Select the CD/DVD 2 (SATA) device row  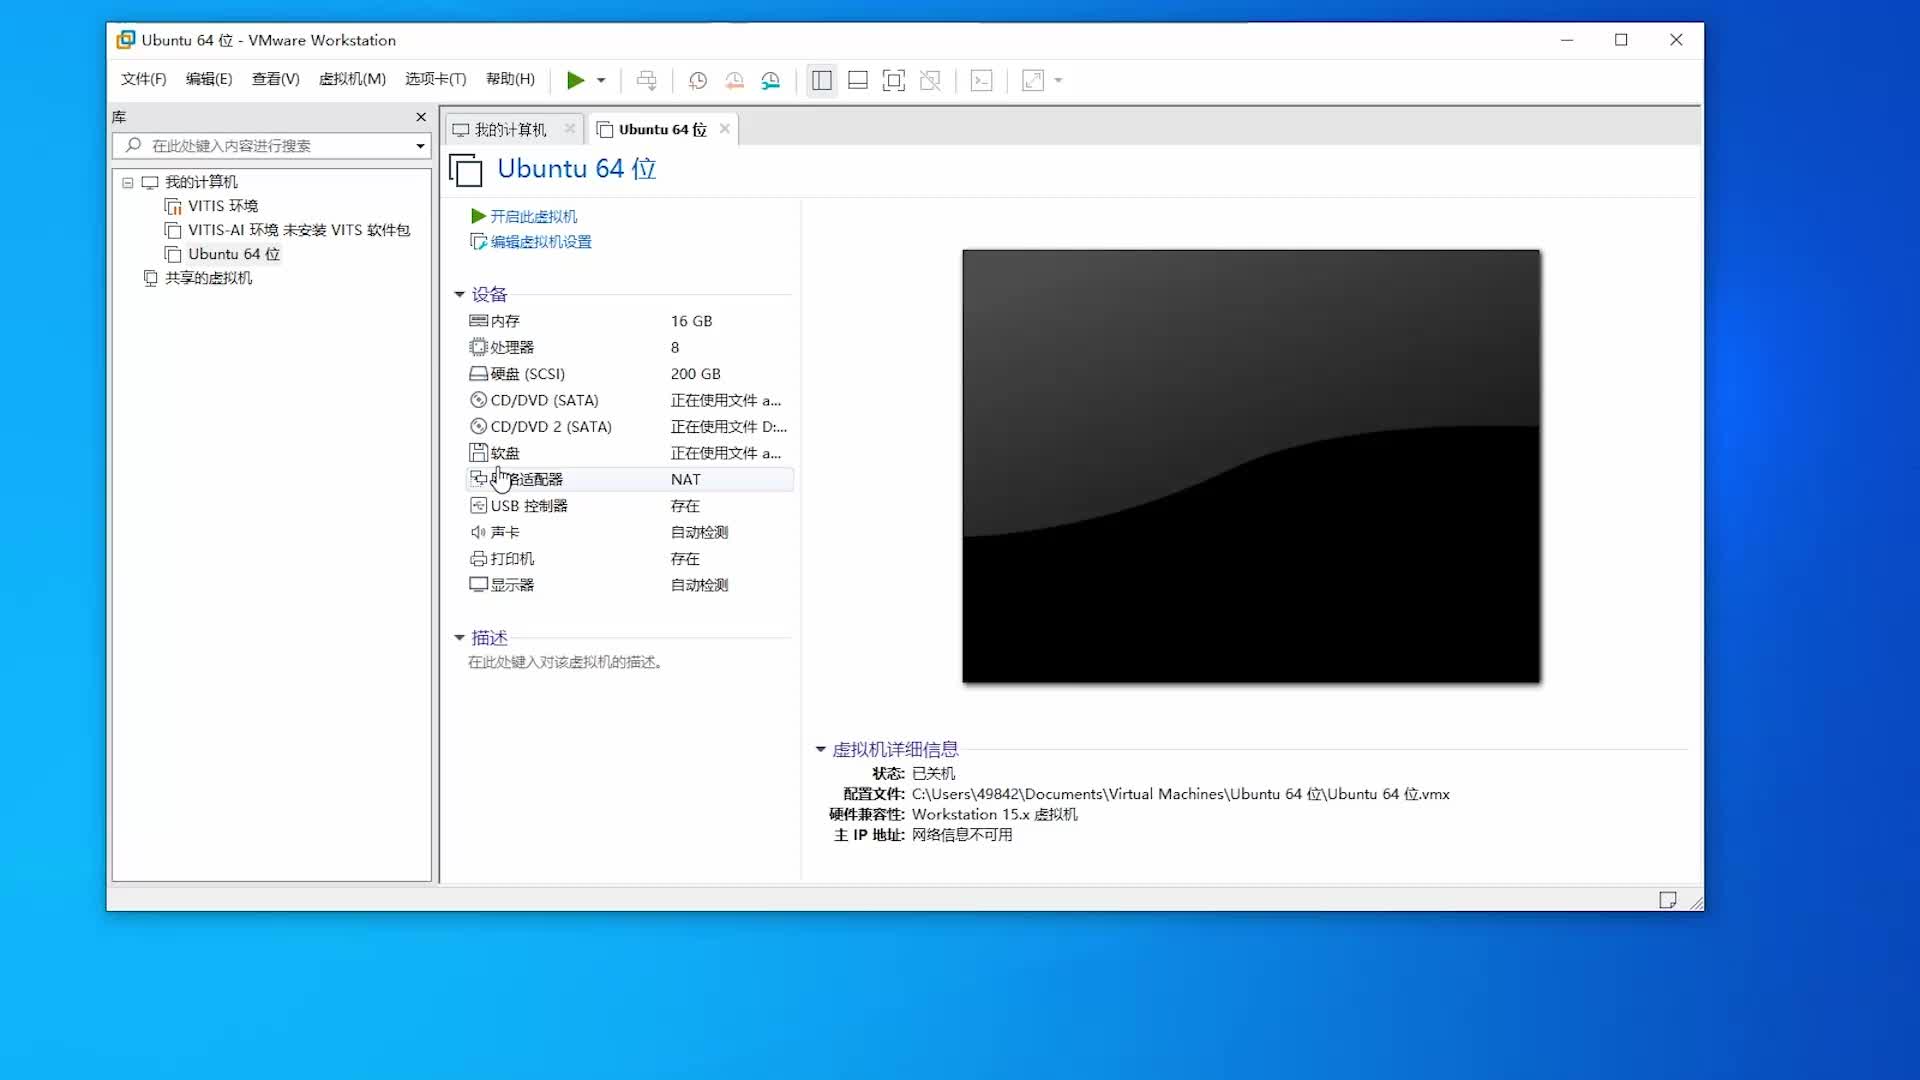[x=630, y=427]
